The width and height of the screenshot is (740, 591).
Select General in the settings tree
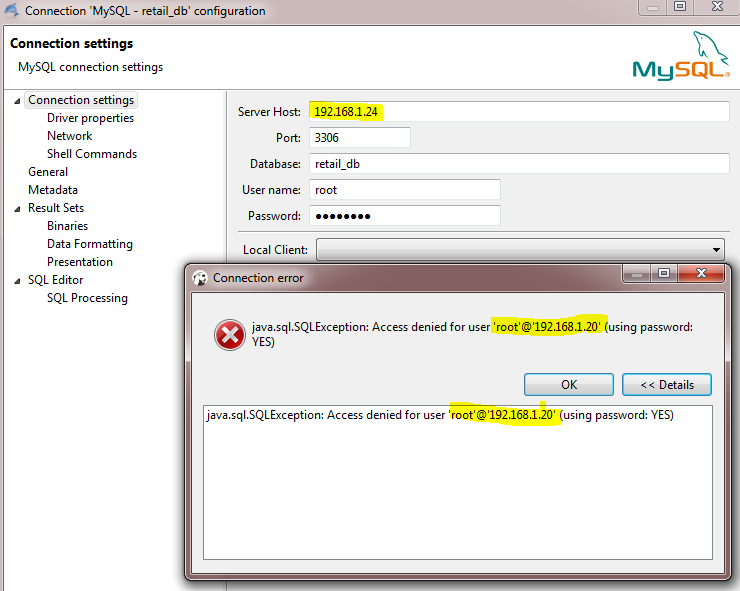click(48, 172)
